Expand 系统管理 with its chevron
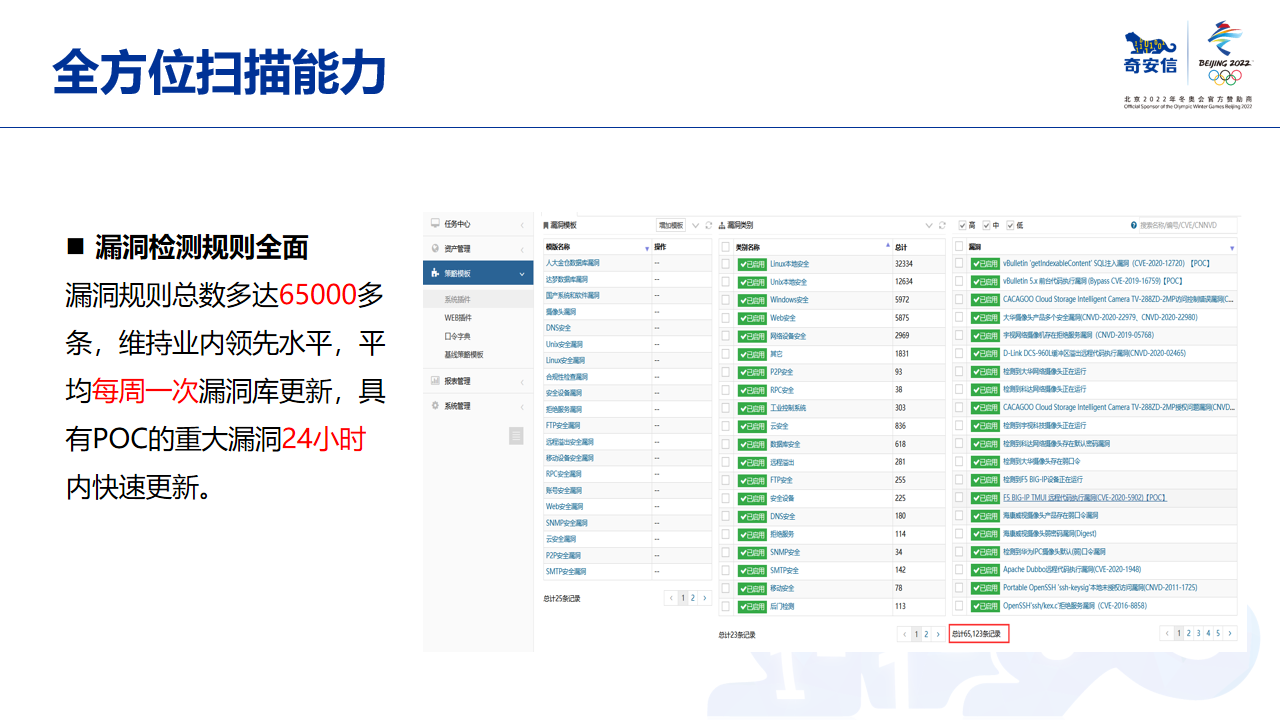This screenshot has width=1280, height=720. [x=521, y=407]
